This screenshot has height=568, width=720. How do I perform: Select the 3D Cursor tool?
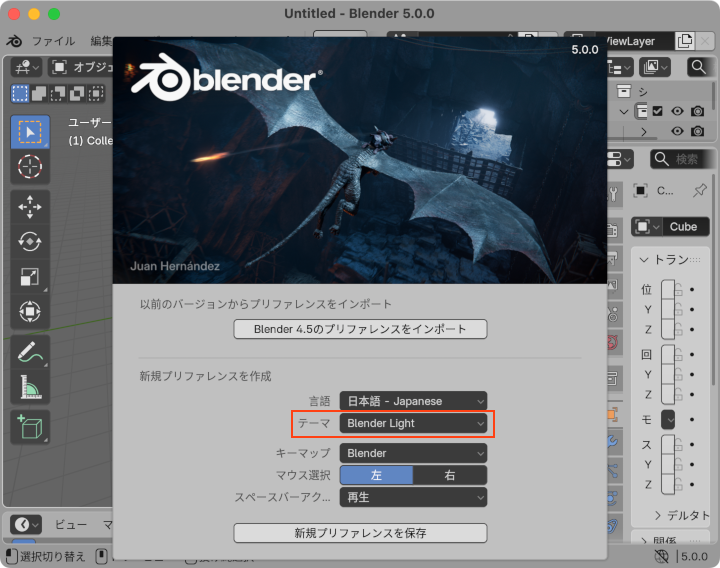(x=30, y=166)
